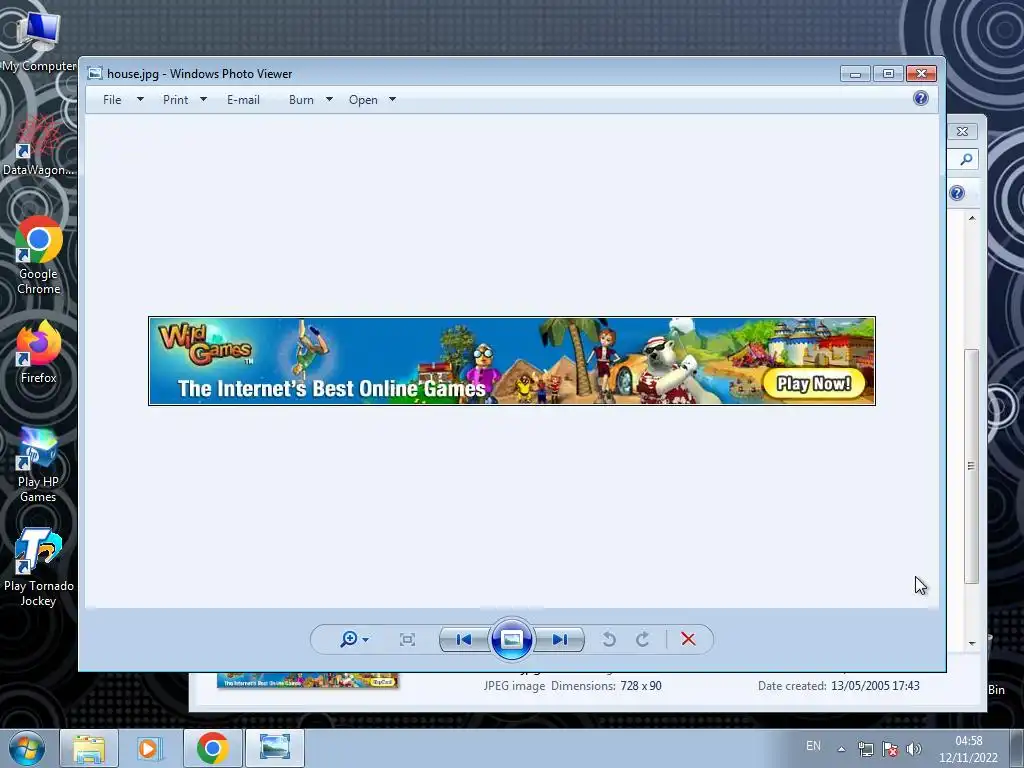Click the Photo Viewer taskbar button
Viewport: 1024px width, 768px height.
(275, 748)
